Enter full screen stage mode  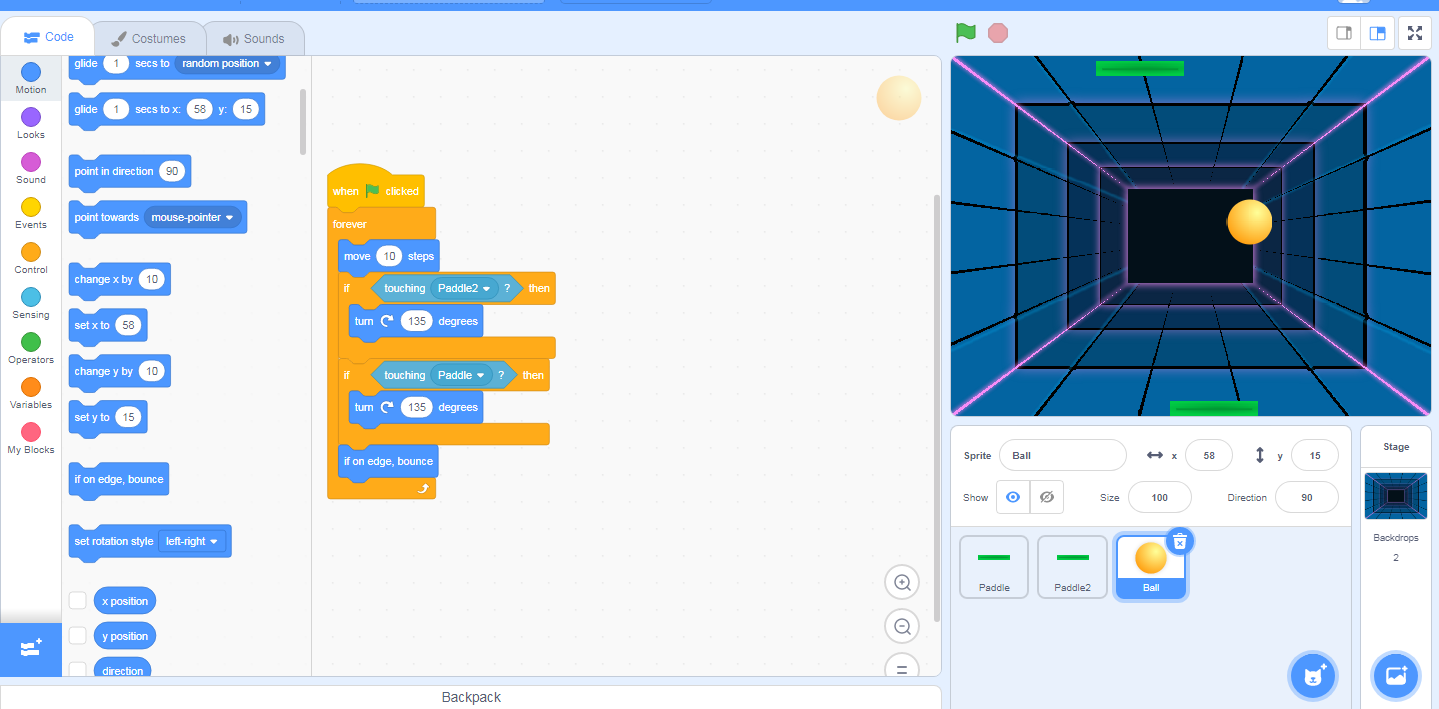point(1414,33)
